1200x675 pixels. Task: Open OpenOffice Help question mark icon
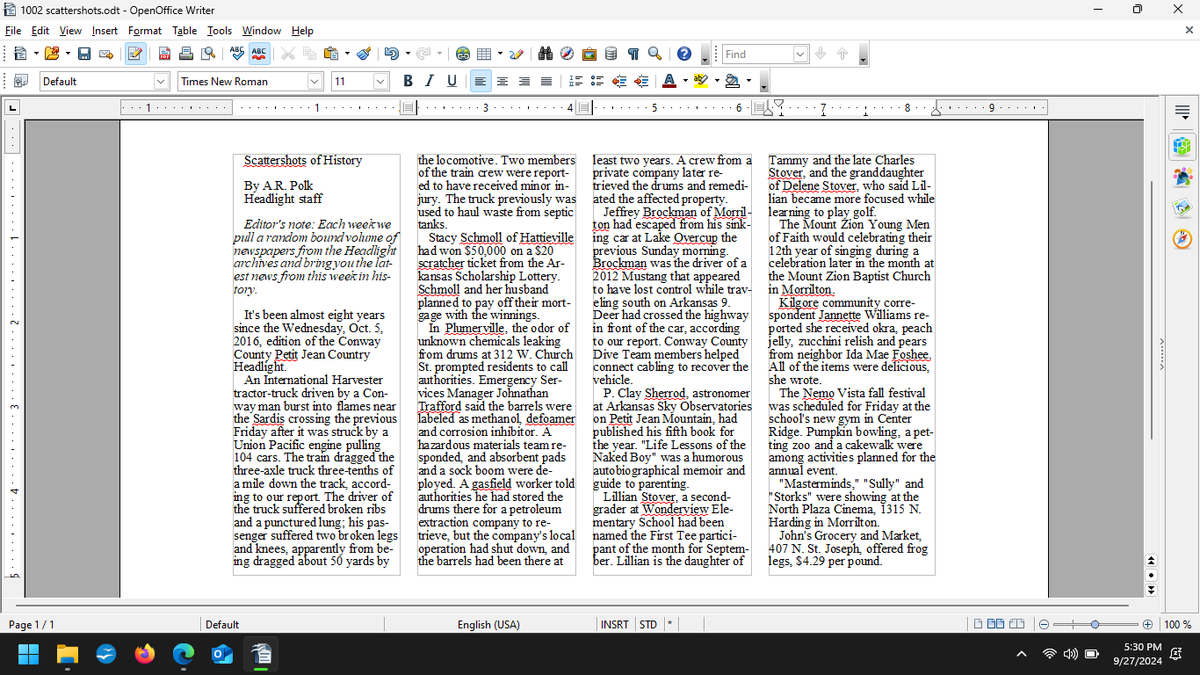[x=684, y=55]
